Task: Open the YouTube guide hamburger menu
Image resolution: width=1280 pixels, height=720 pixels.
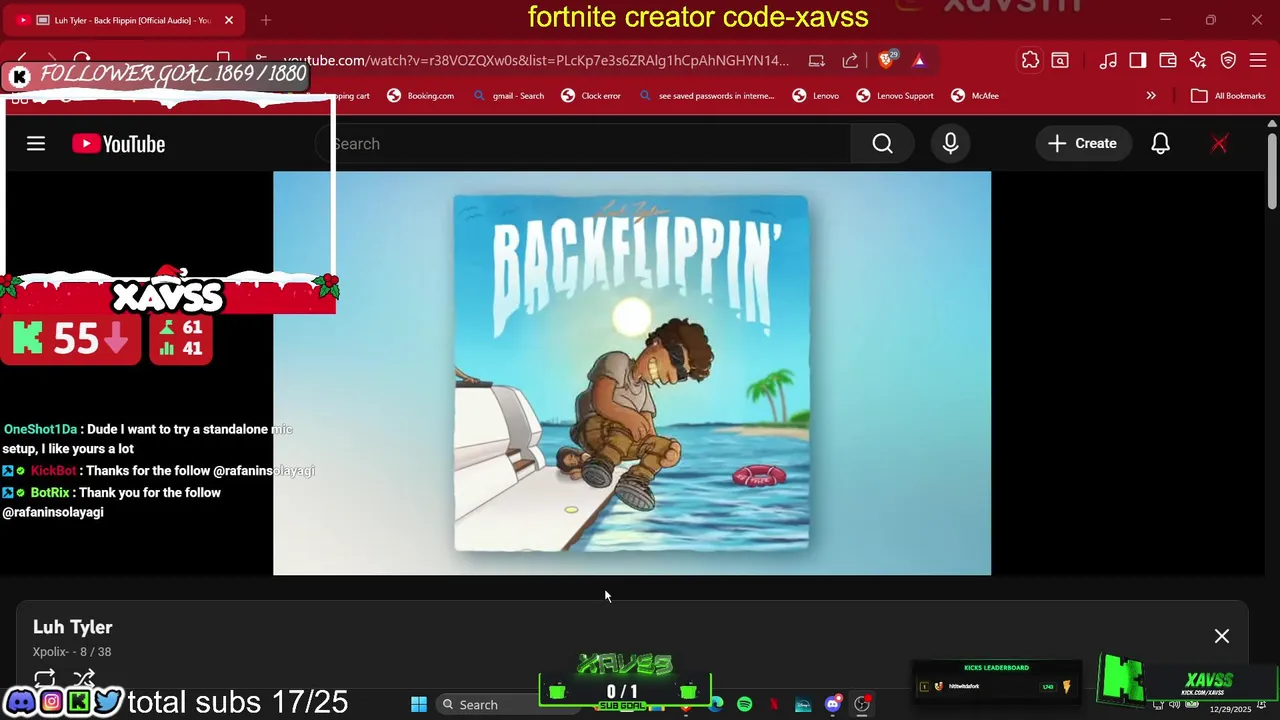Action: point(36,144)
